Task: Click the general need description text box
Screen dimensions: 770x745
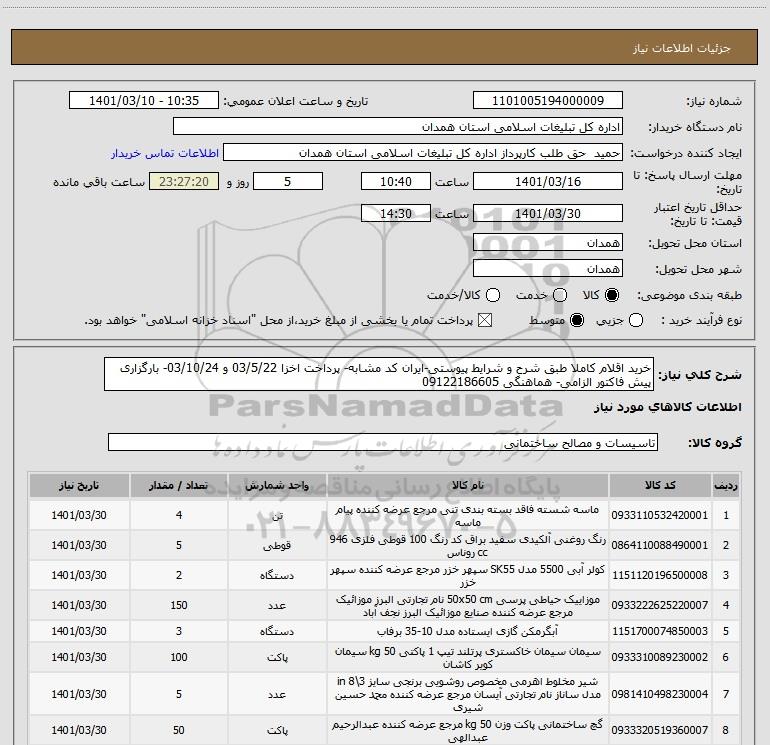Action: pyautogui.click(x=379, y=374)
